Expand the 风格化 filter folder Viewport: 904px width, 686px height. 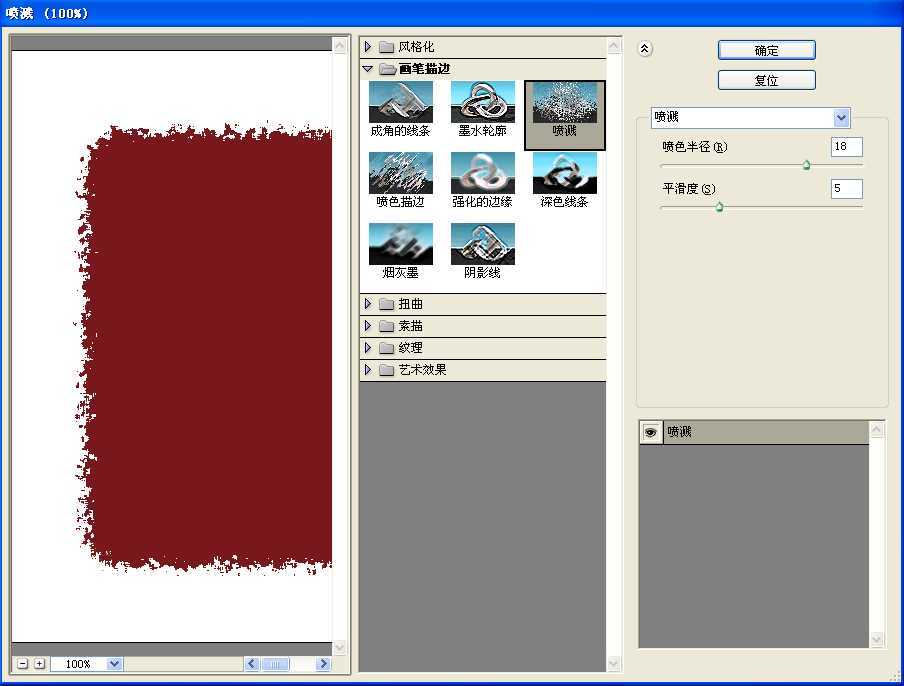coord(368,47)
